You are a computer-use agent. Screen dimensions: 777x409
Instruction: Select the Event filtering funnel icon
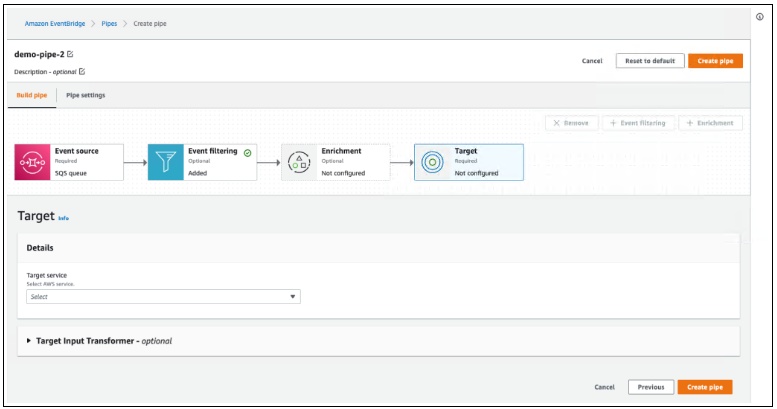click(x=166, y=162)
